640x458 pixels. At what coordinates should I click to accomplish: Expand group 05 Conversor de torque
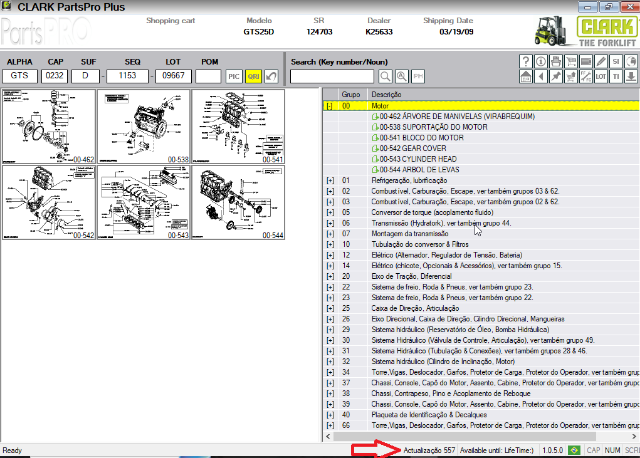point(330,212)
